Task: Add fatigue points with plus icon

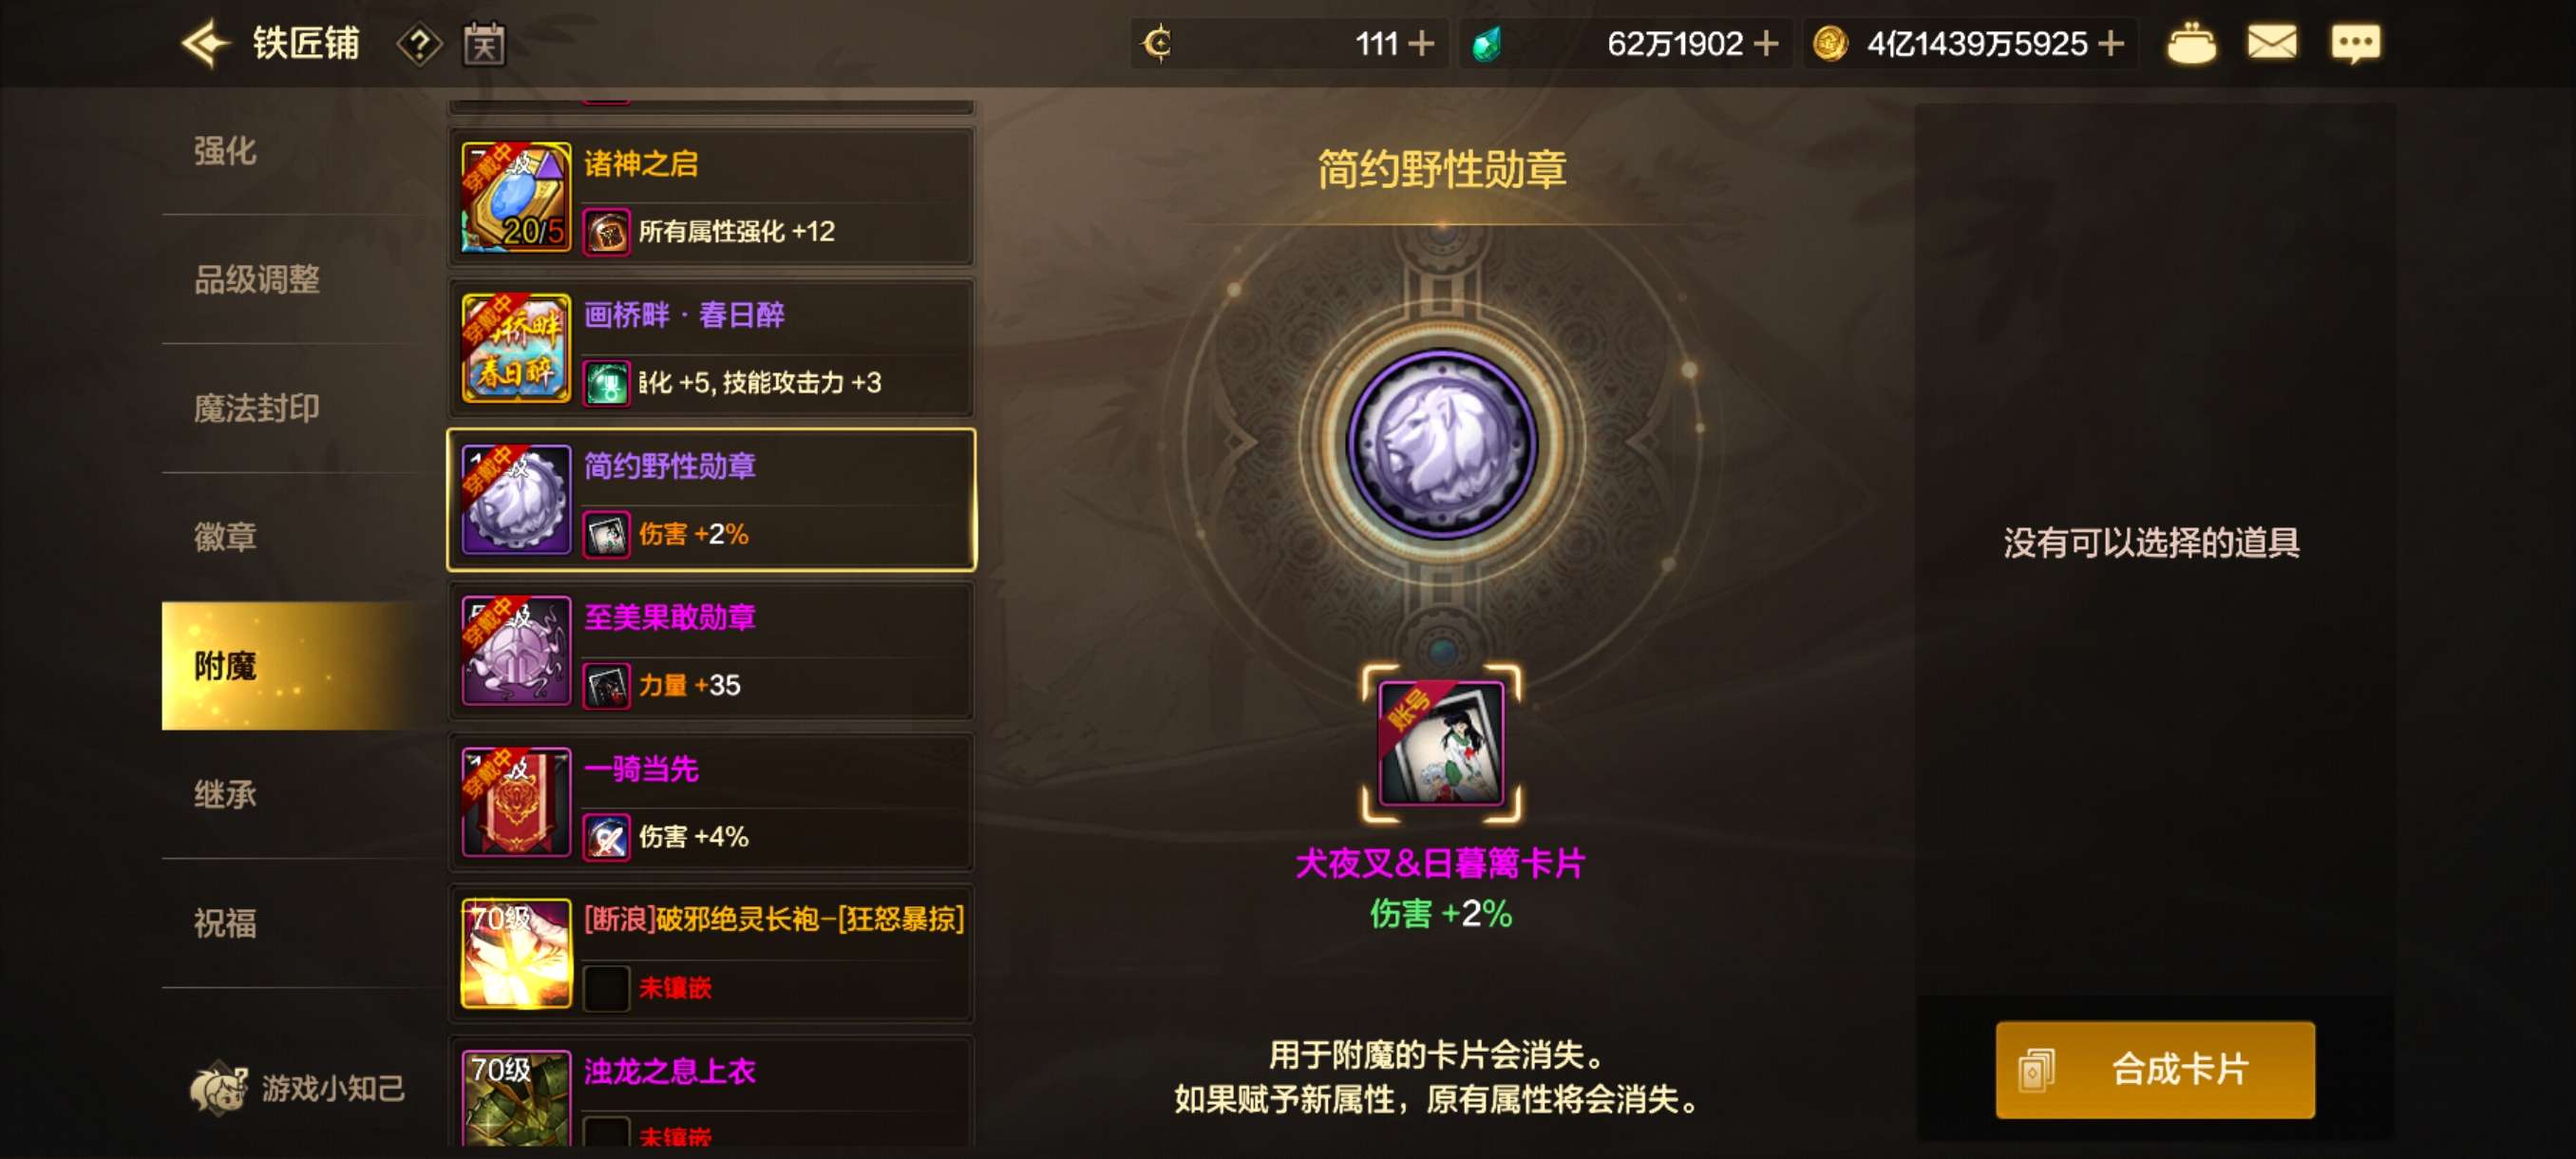Action: pyautogui.click(x=1420, y=44)
